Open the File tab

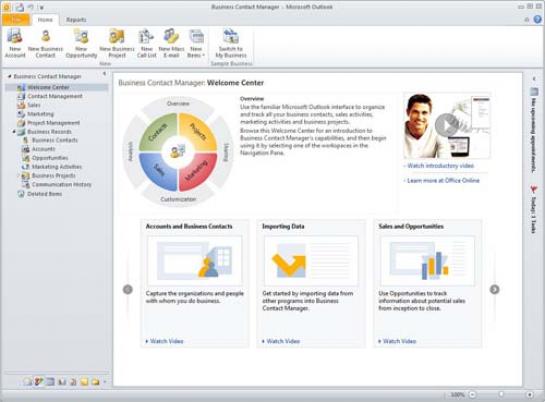tap(16, 19)
